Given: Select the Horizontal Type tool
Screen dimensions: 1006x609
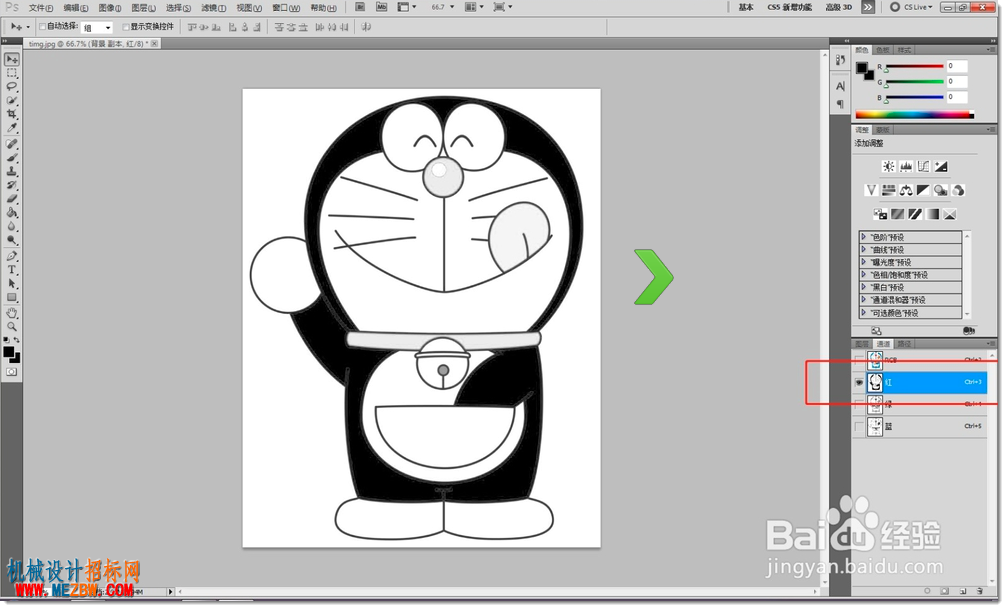Looking at the screenshot, I should pyautogui.click(x=12, y=270).
